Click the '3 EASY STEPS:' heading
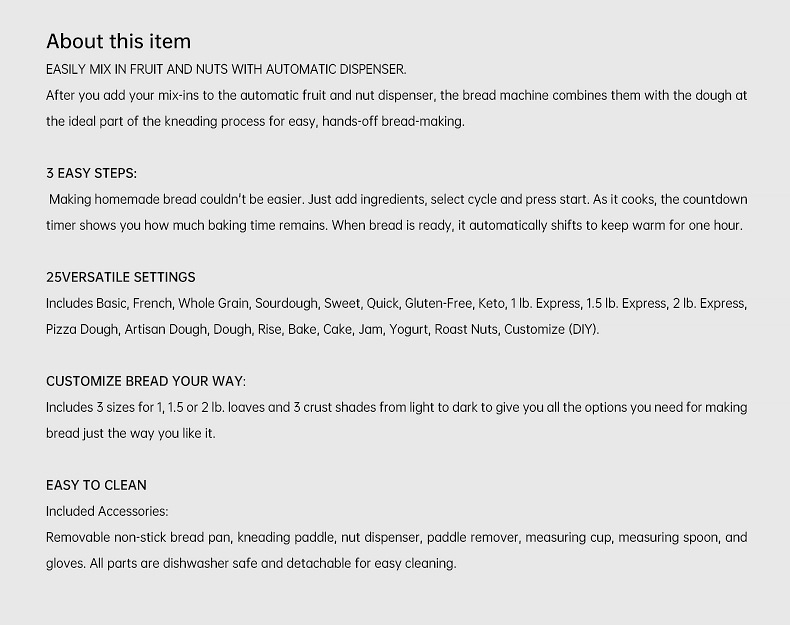790x625 pixels. pyautogui.click(x=91, y=173)
